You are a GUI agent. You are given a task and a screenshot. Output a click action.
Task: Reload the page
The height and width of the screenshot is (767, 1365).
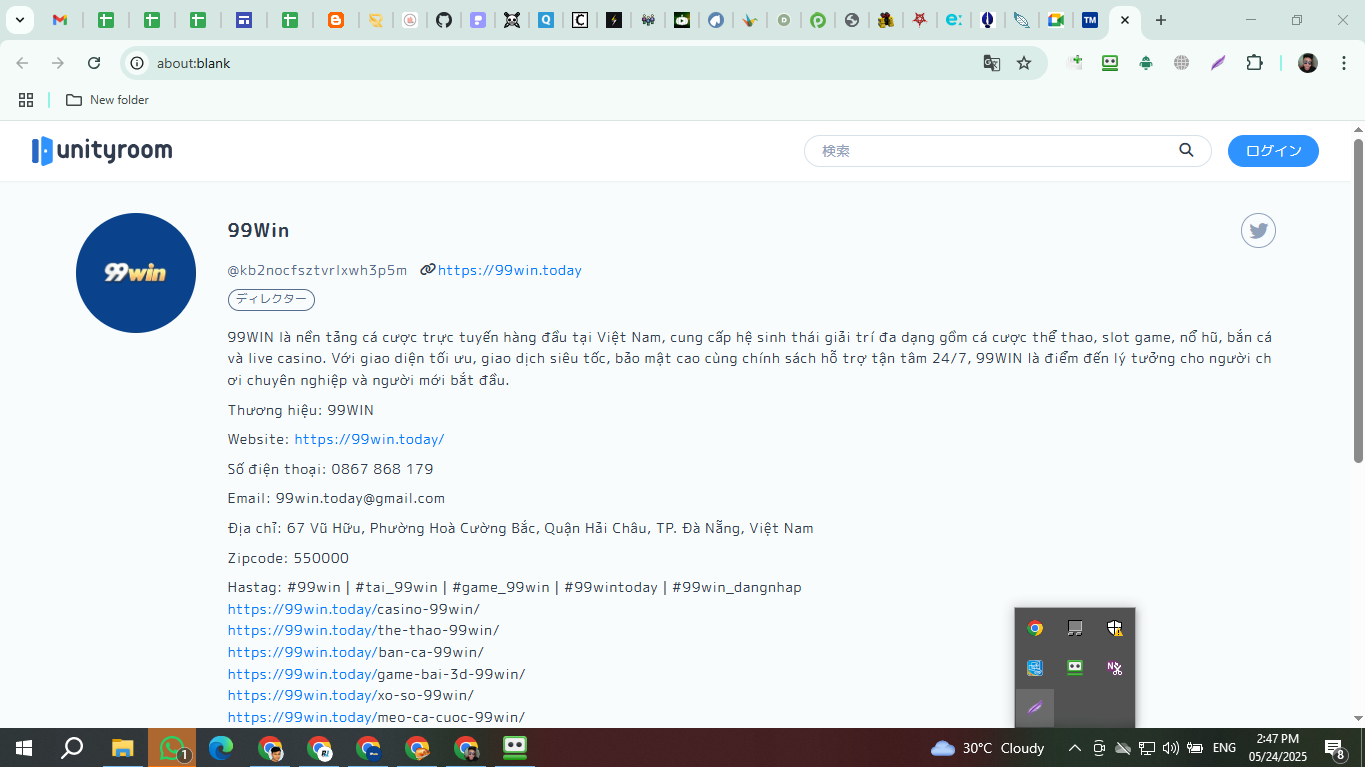[94, 63]
